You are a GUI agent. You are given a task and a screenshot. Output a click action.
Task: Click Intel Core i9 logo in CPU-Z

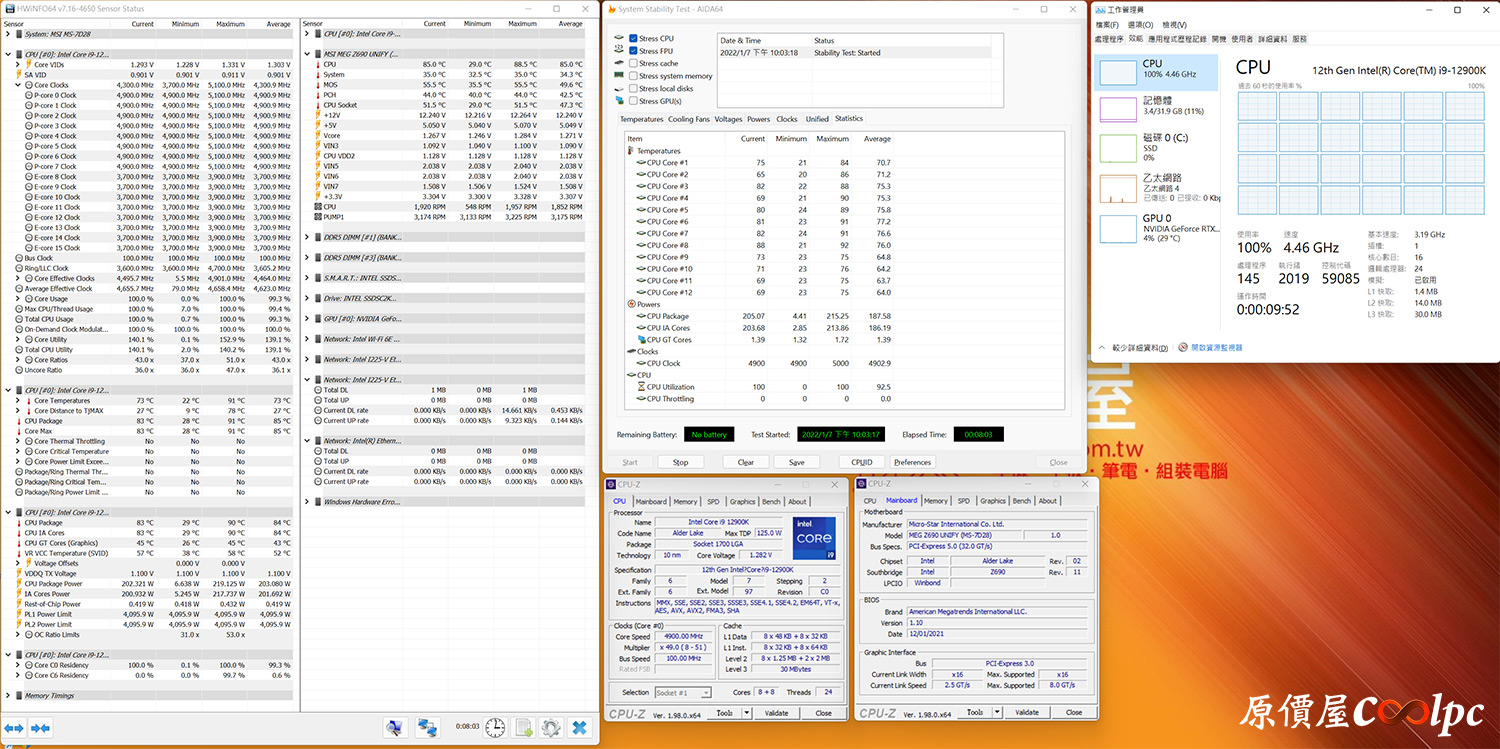coord(813,538)
